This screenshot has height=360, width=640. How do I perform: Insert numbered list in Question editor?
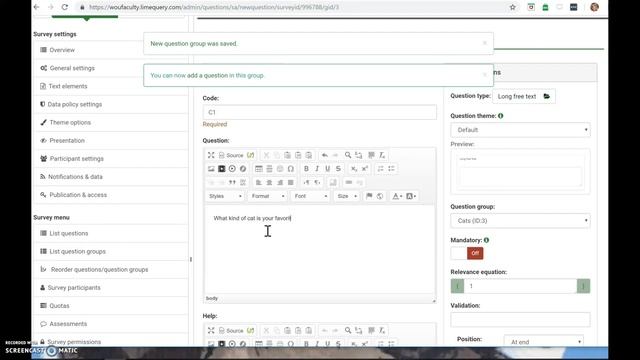point(380,169)
